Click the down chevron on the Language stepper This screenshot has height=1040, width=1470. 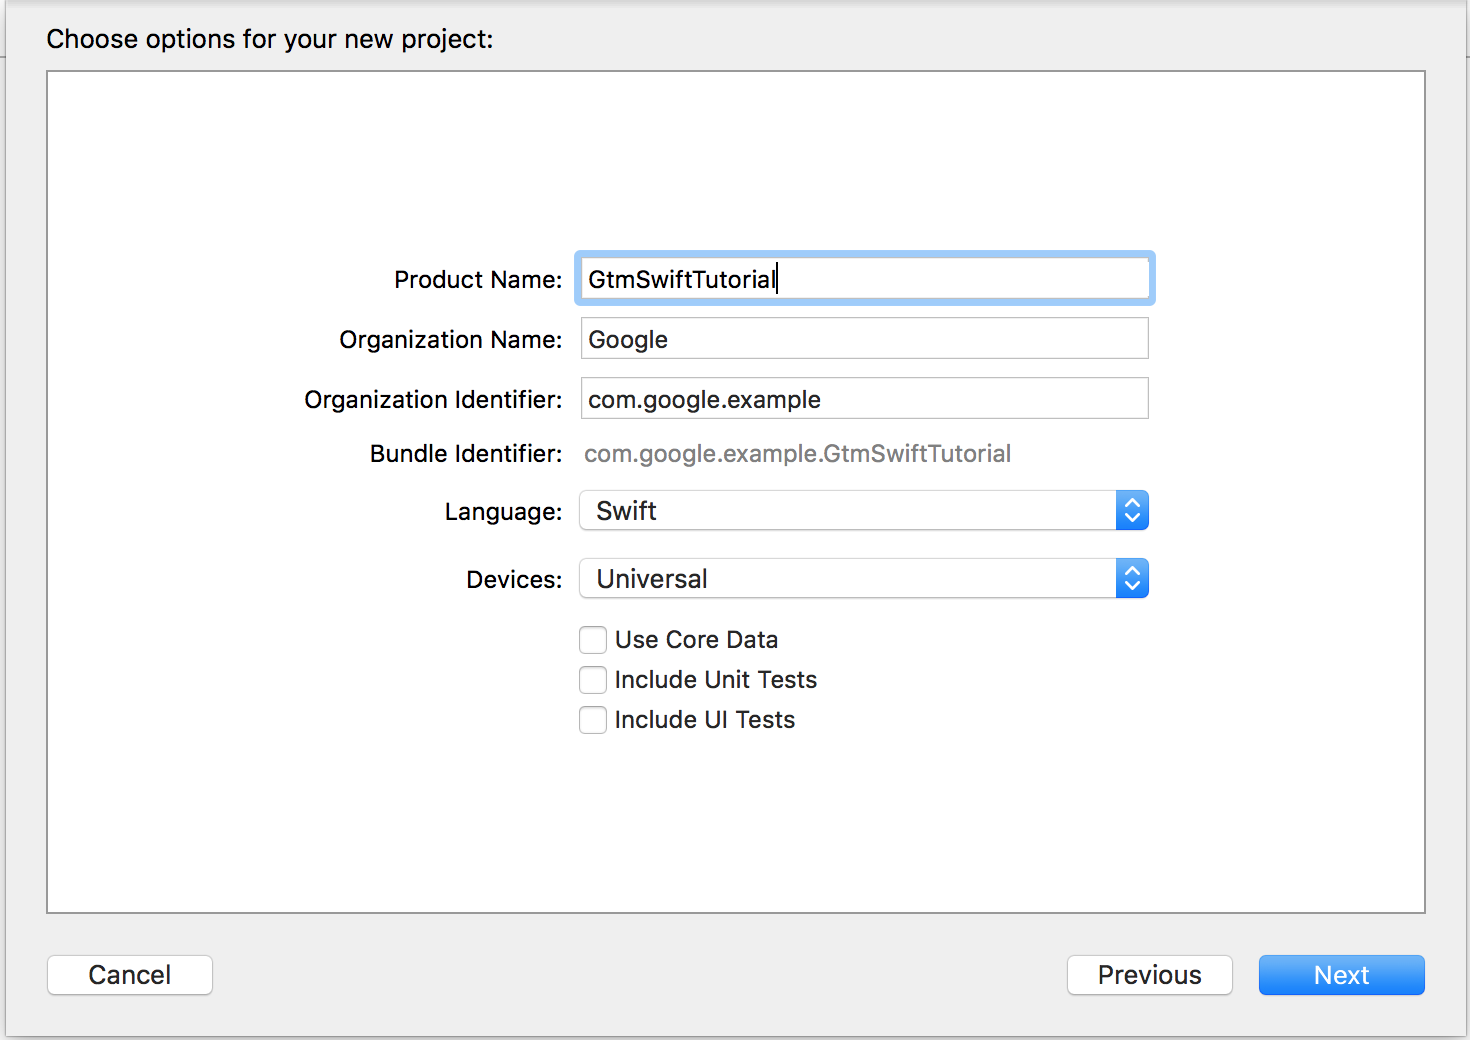point(1131,518)
